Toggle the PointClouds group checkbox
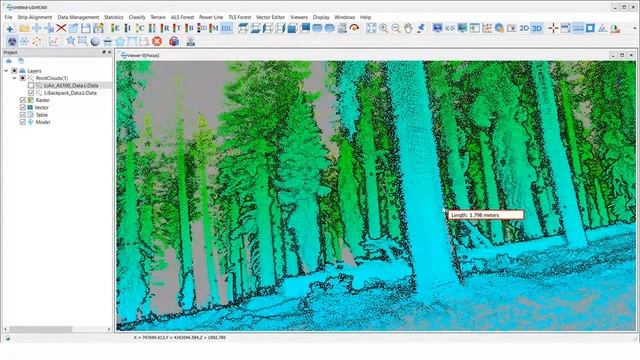640x360 pixels. click(22, 78)
